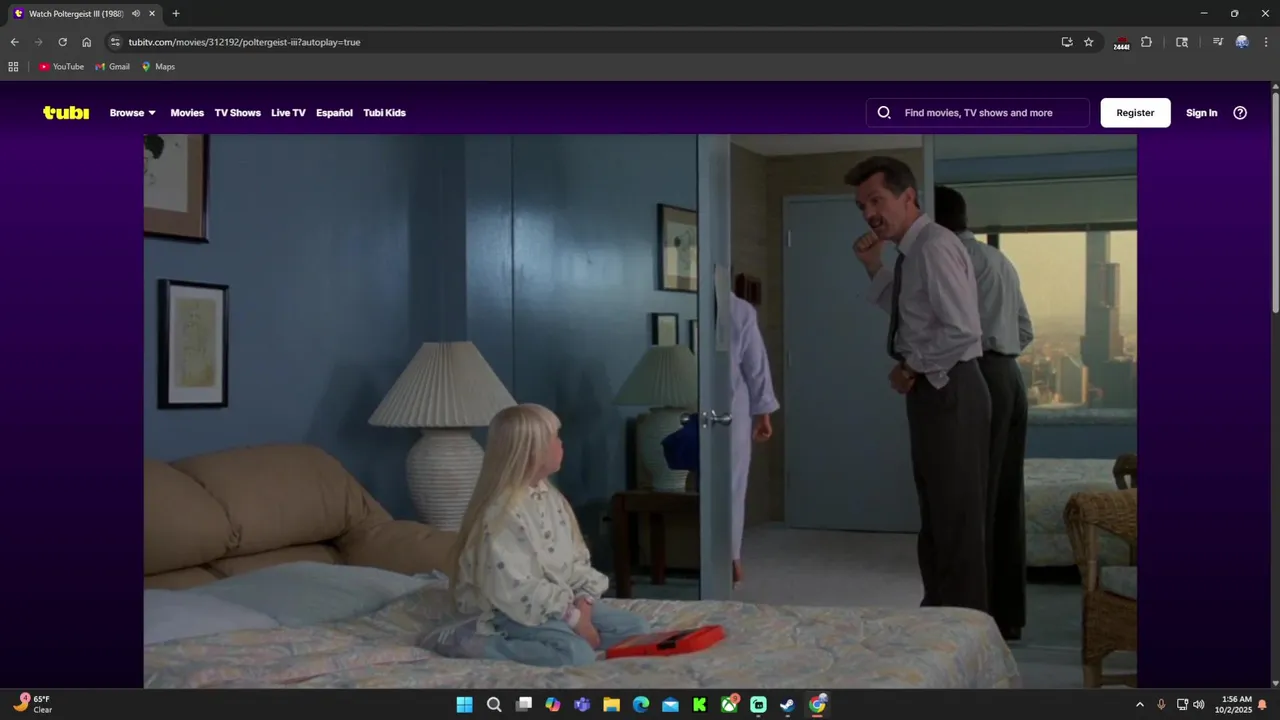
Task: Open the Live TV section
Action: coord(288,113)
